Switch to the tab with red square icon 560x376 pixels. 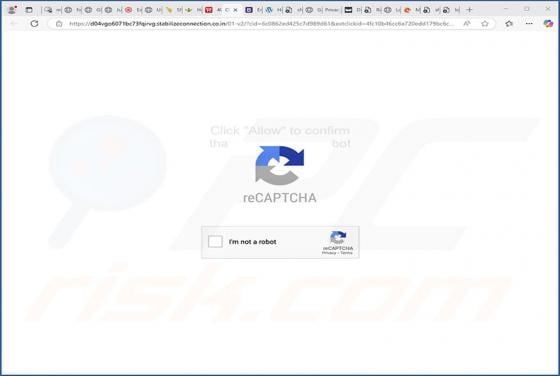click(209, 10)
